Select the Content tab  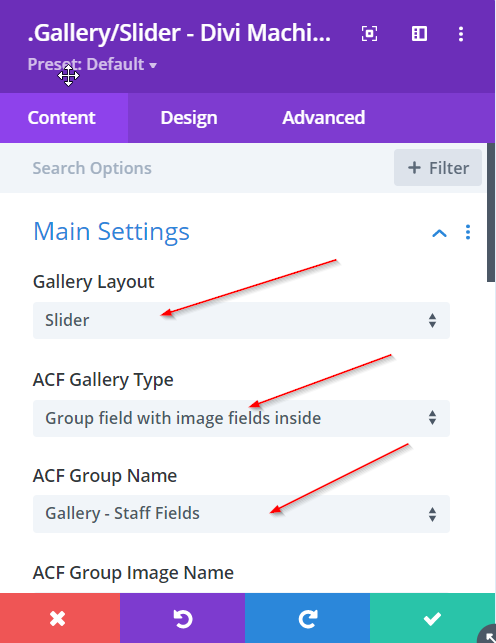click(x=61, y=118)
